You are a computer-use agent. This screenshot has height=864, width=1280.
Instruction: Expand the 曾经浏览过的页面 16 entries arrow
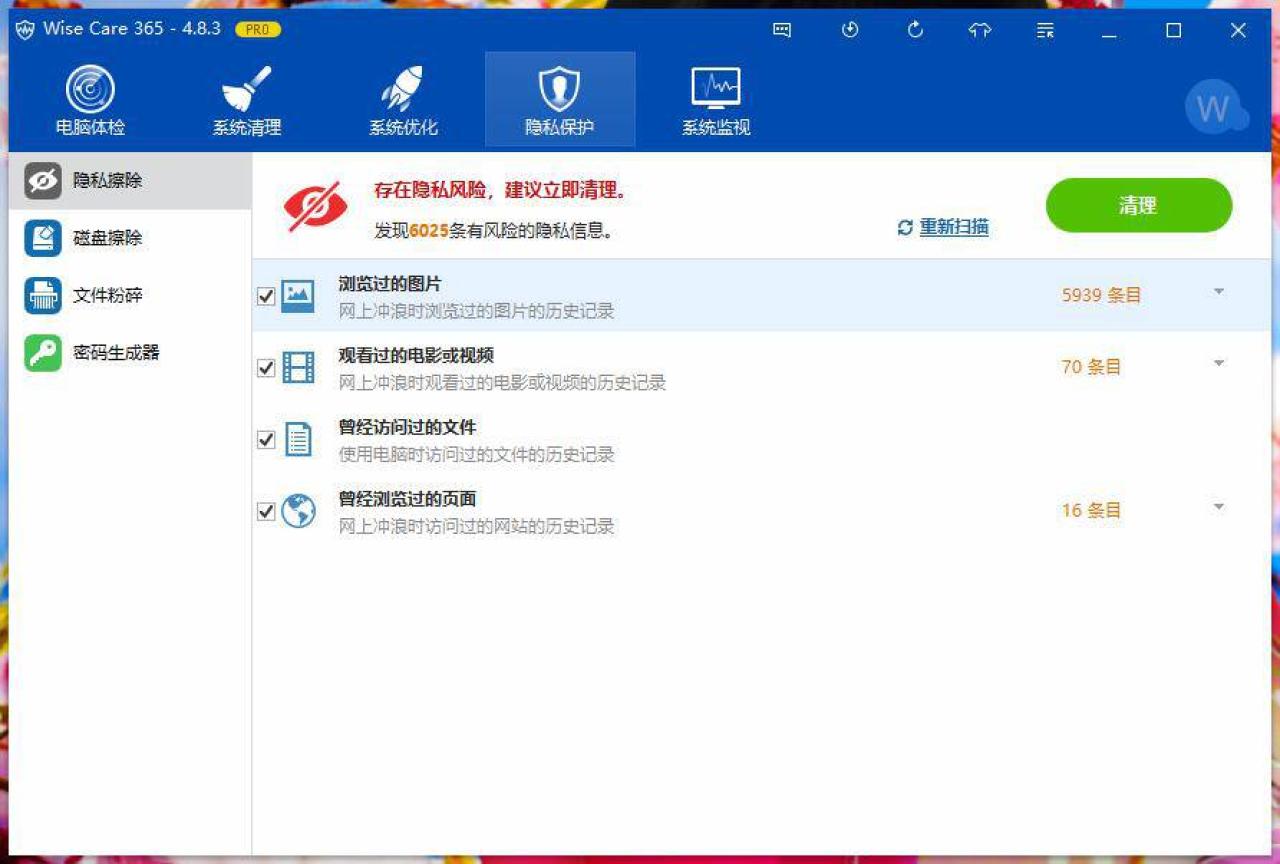pos(1218,508)
